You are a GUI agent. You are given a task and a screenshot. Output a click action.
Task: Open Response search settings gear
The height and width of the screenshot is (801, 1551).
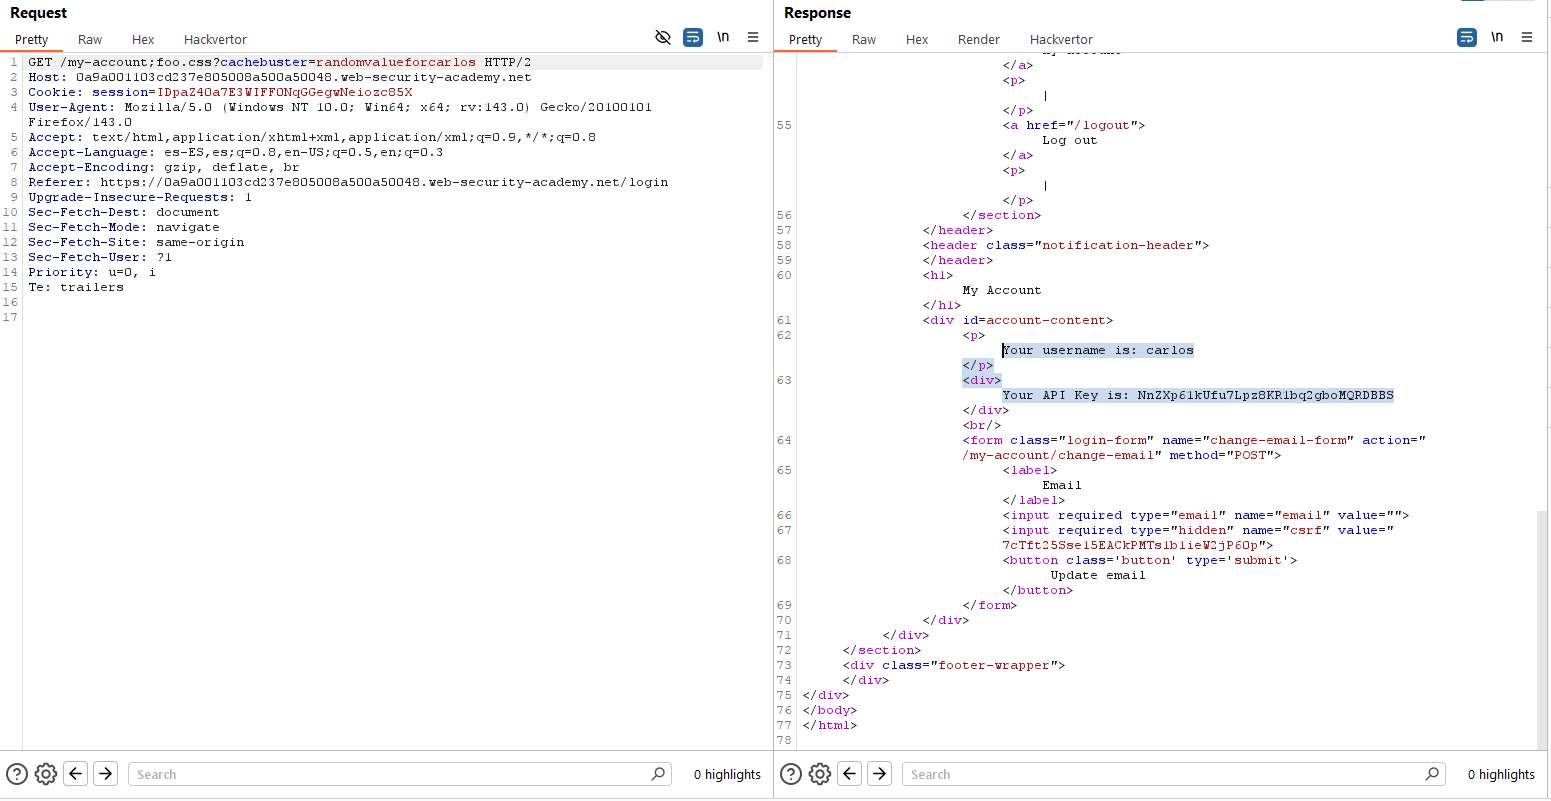click(x=820, y=774)
